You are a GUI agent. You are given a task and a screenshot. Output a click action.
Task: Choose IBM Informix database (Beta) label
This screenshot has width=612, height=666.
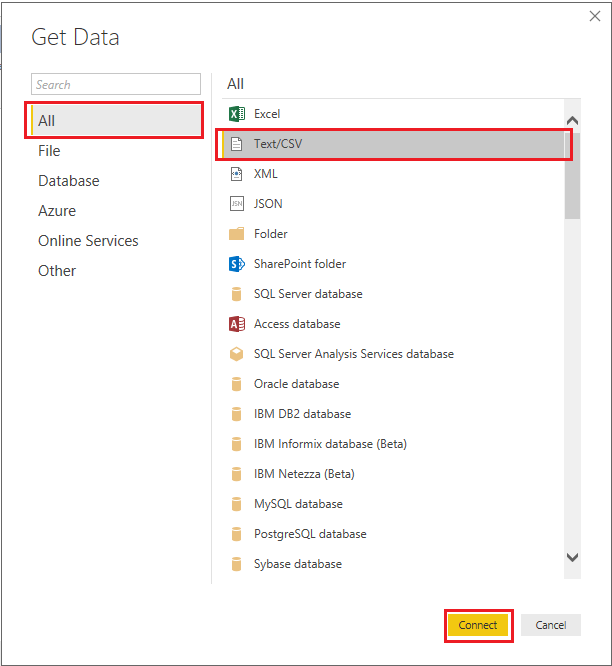coord(330,444)
